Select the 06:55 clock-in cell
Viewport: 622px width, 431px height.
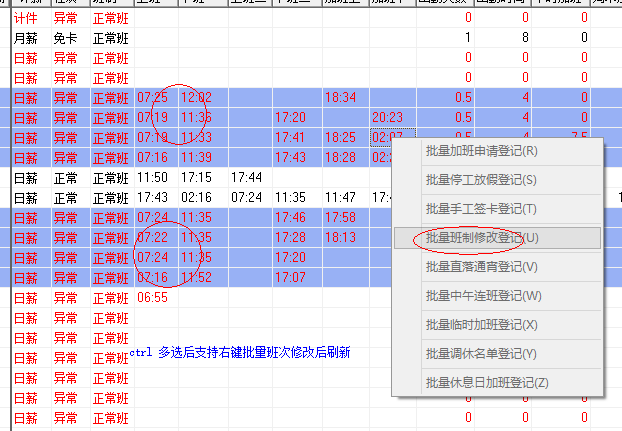152,298
